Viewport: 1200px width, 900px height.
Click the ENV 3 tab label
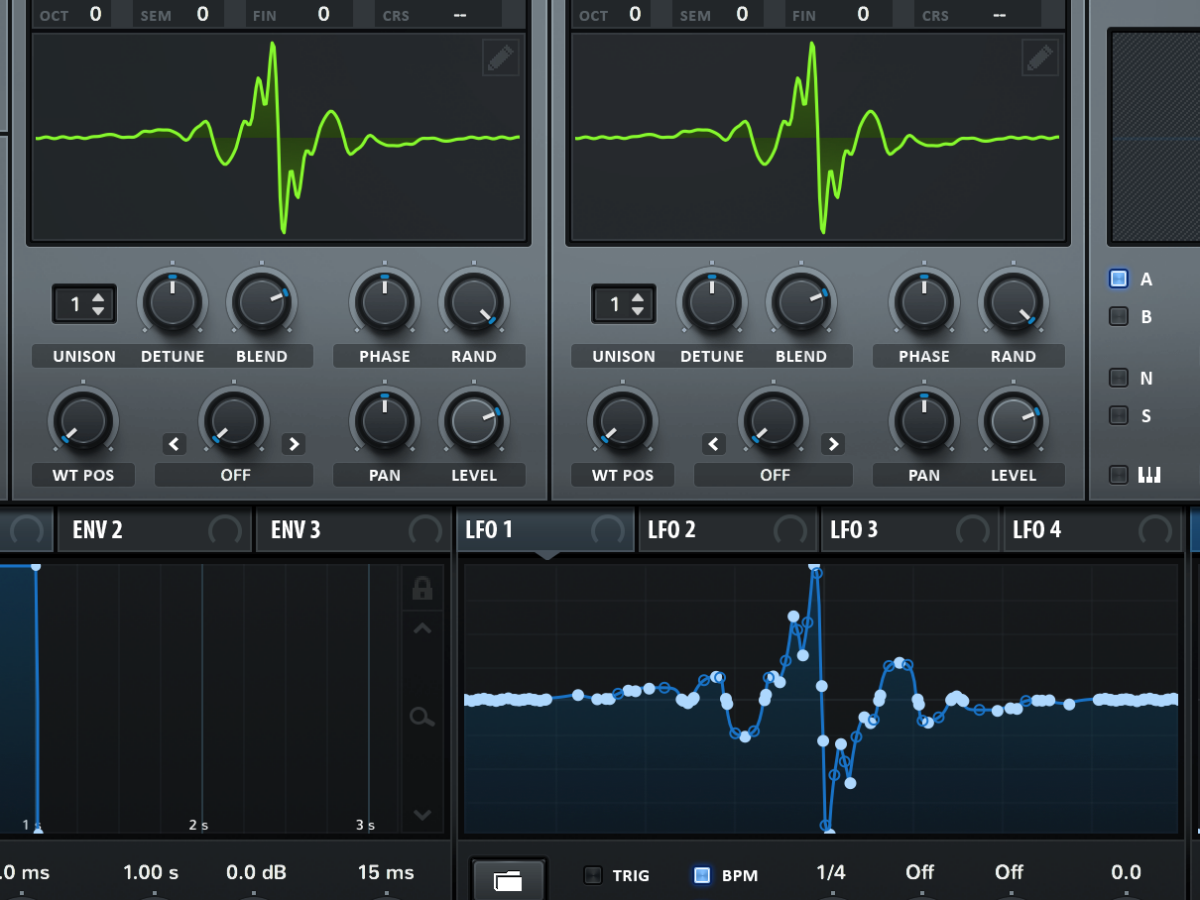pos(296,530)
